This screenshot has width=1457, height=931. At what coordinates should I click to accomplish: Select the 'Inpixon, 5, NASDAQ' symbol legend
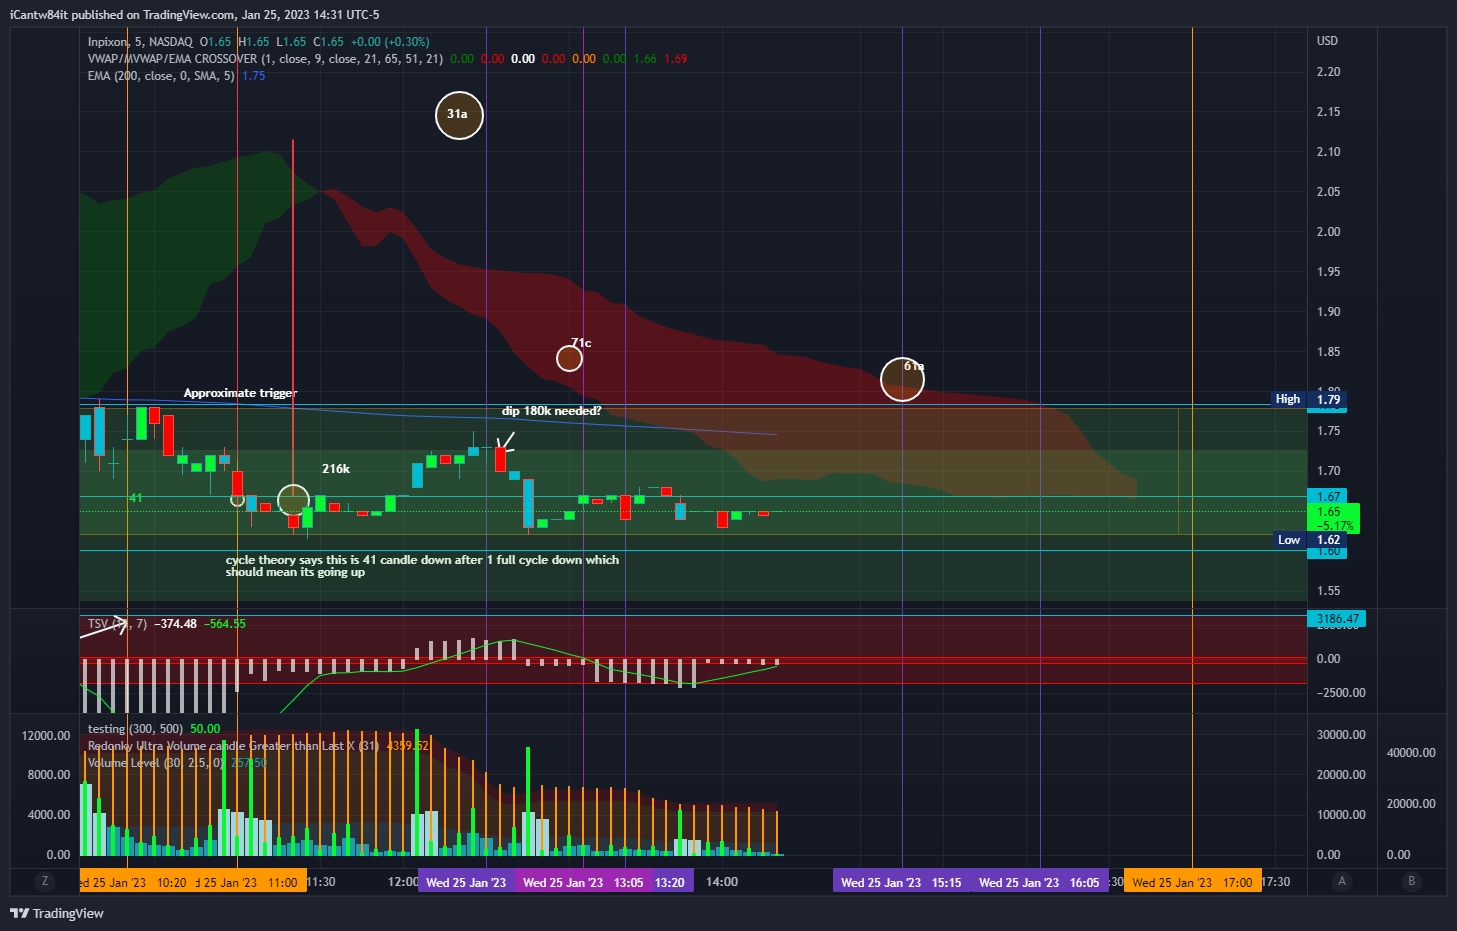click(140, 42)
